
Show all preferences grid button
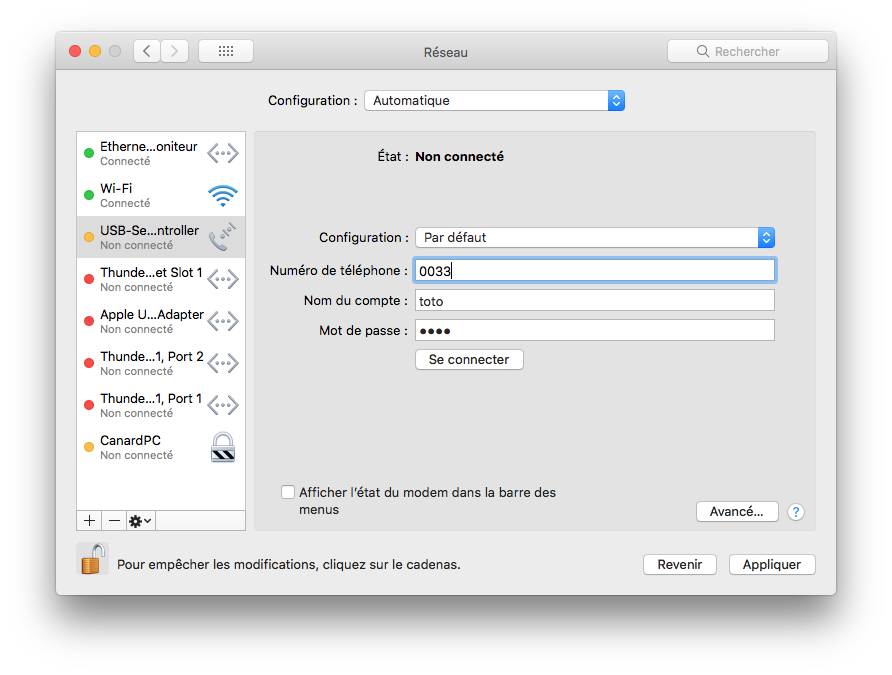[x=226, y=51]
